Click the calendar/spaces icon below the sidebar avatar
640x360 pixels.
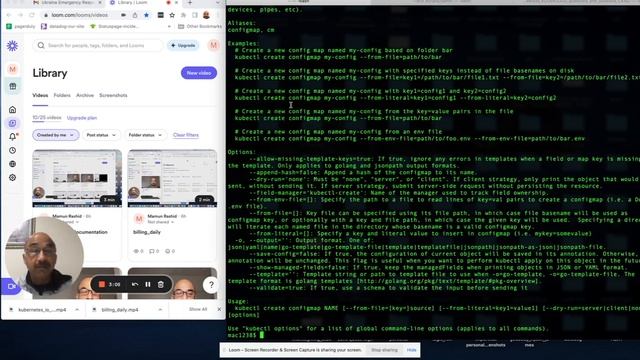[x=13, y=86]
